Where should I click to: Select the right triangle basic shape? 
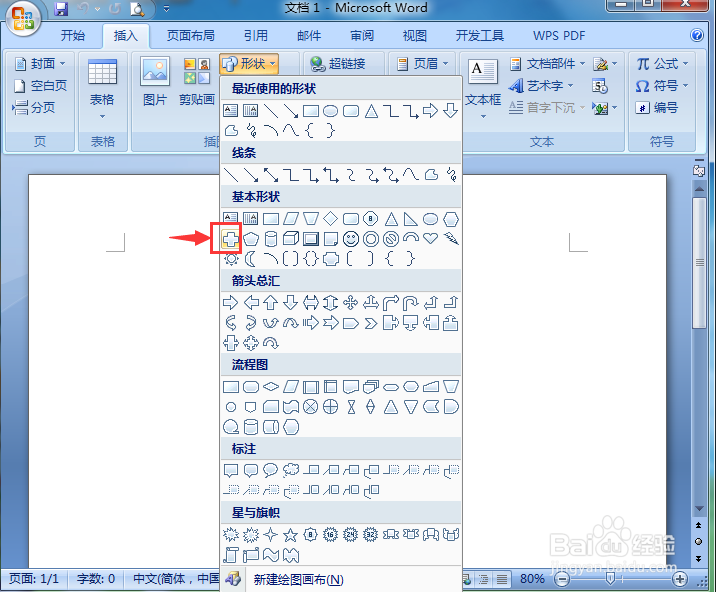point(411,219)
